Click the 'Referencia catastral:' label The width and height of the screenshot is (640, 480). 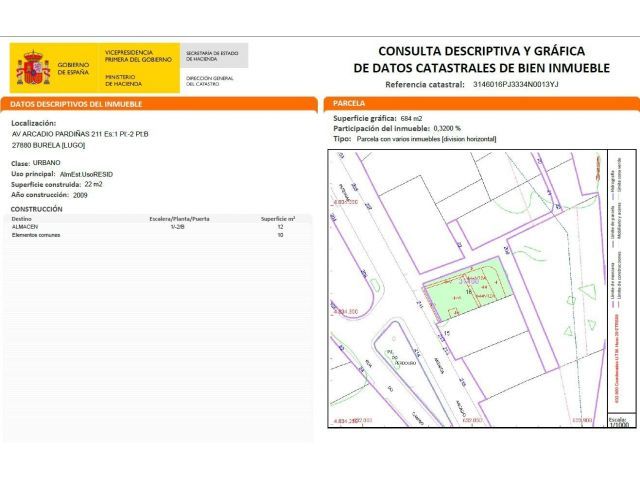pos(424,84)
